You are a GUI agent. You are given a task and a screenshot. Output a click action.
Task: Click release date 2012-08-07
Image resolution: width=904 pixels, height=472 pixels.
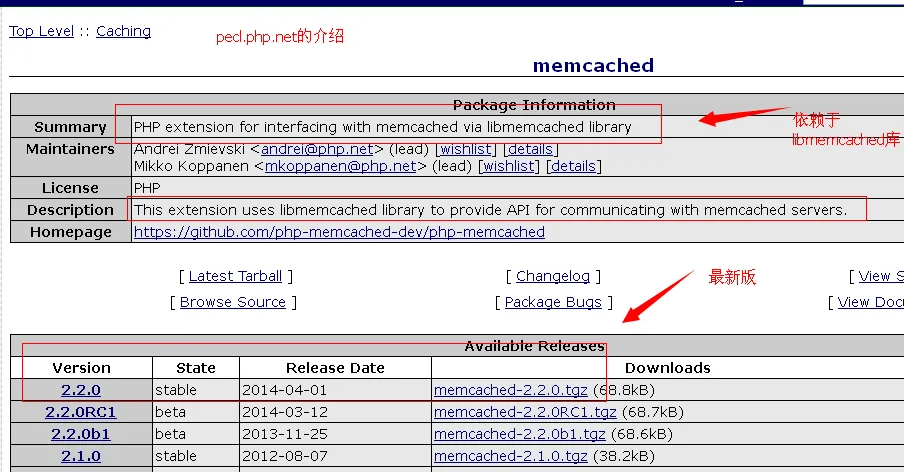click(x=285, y=456)
